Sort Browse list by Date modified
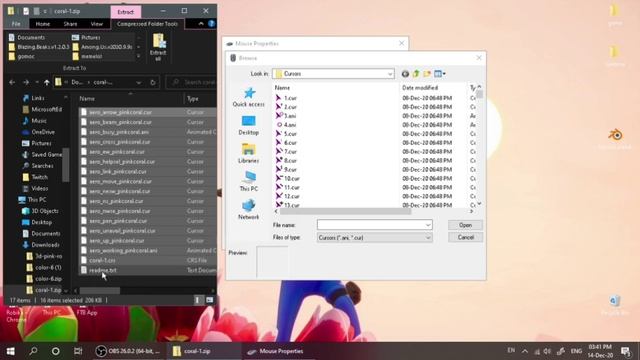 coord(420,88)
